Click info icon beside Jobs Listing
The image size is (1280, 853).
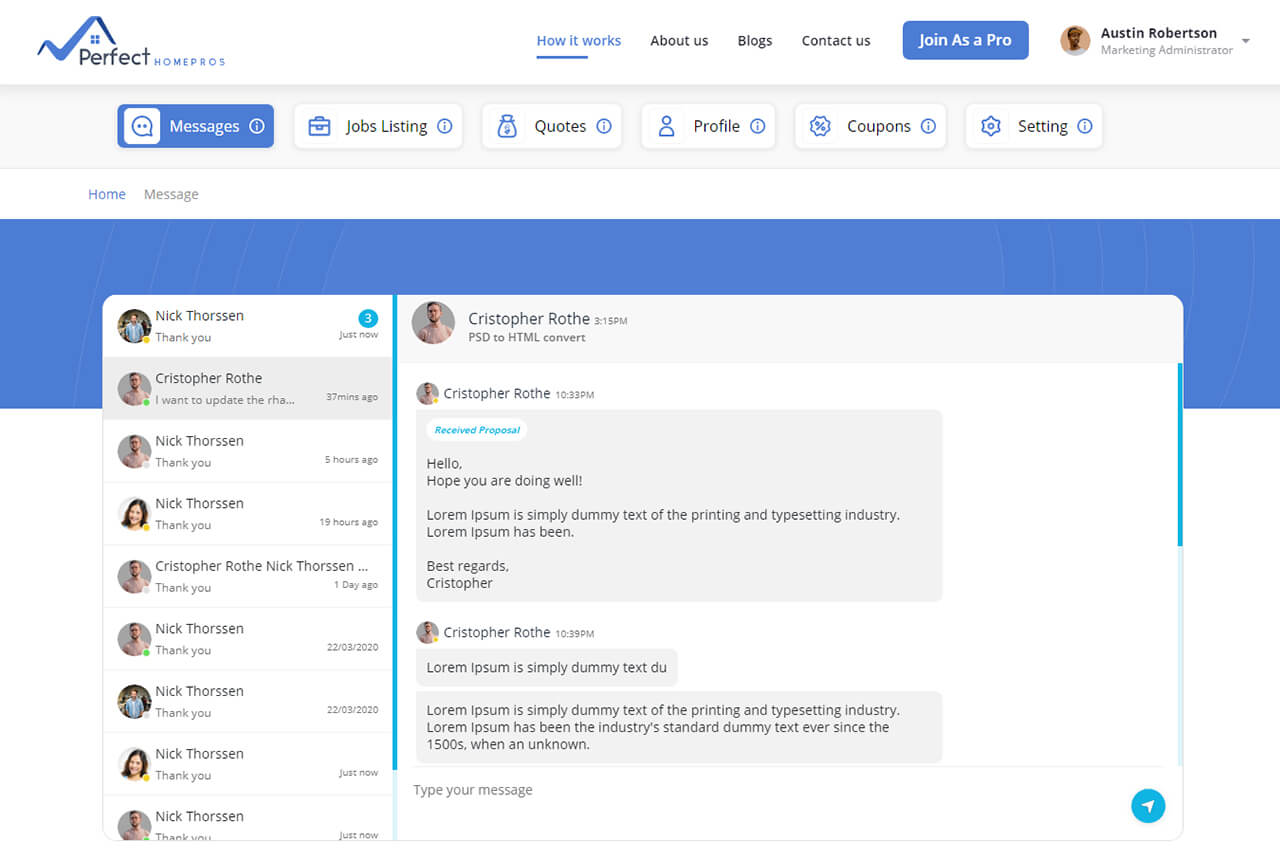click(x=445, y=126)
